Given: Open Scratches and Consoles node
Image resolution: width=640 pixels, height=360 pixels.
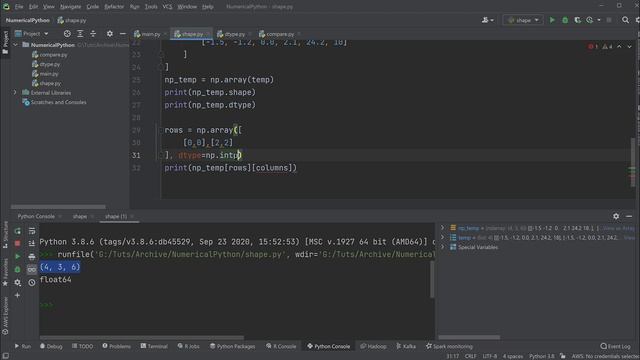Looking at the screenshot, I should point(58,102).
